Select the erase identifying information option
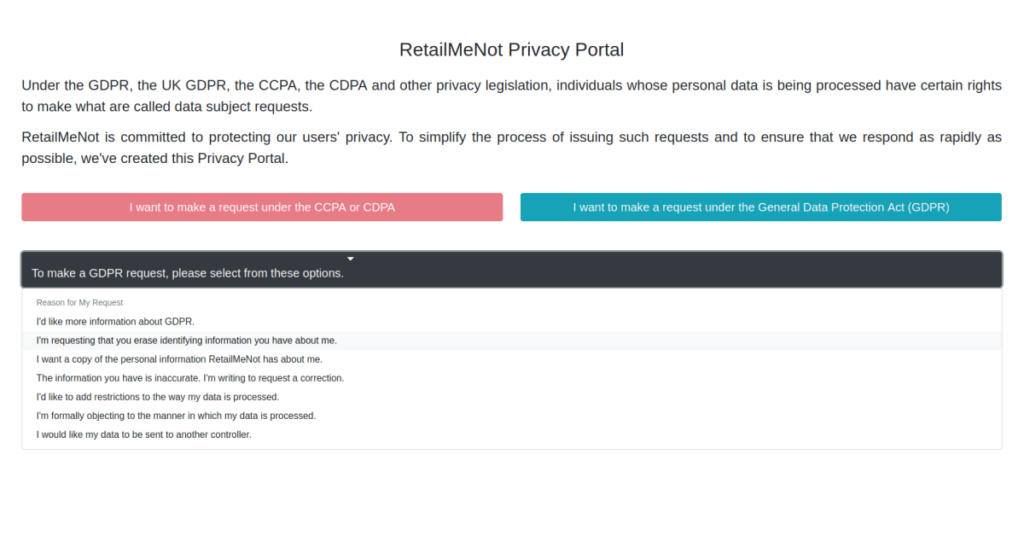The image size is (1024, 536). click(x=186, y=340)
